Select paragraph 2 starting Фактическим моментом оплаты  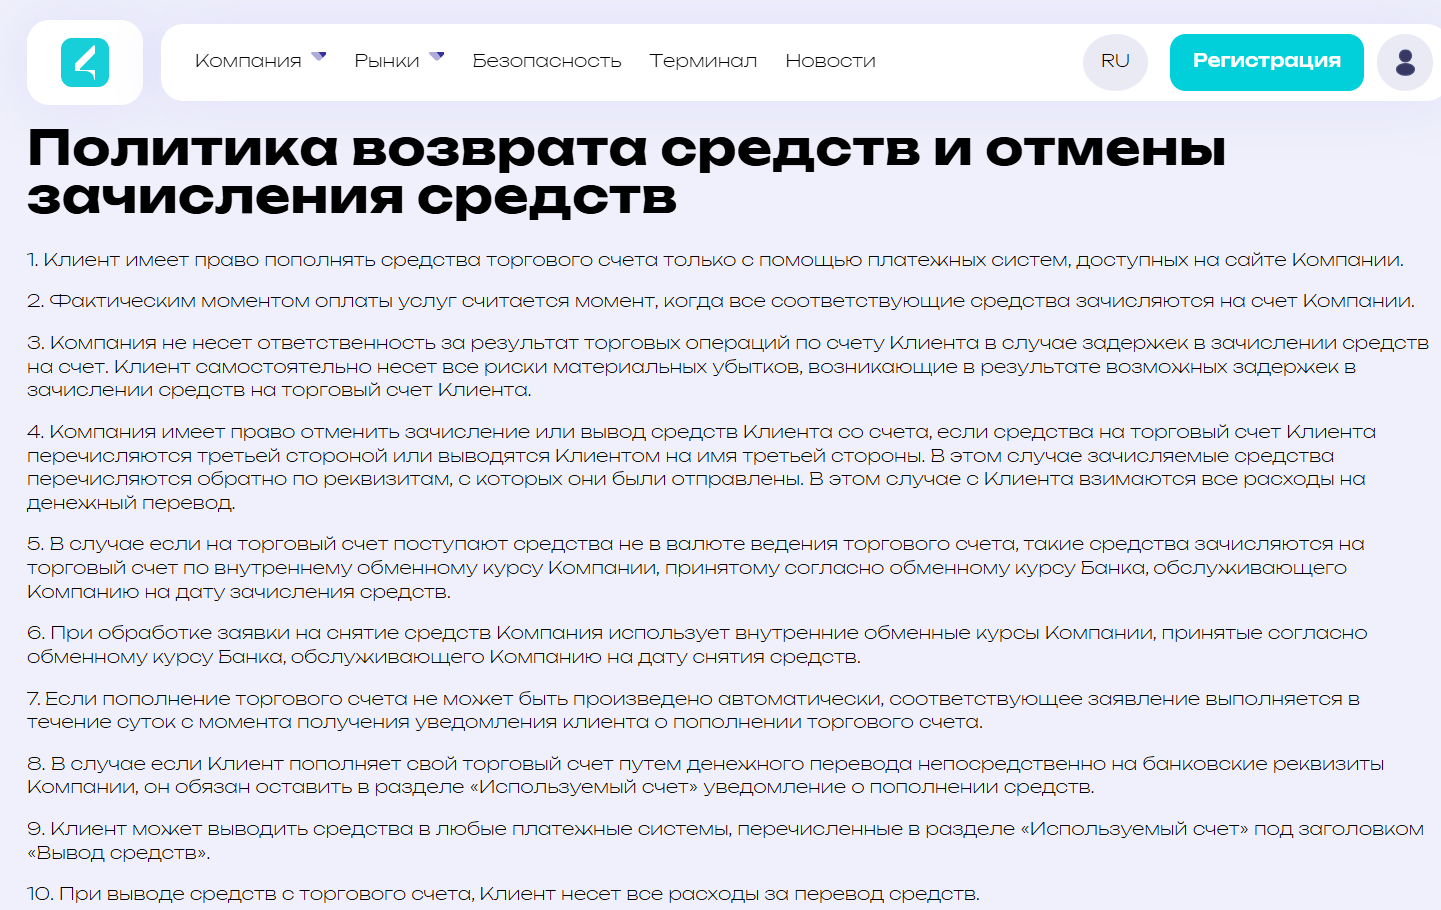[x=721, y=301]
